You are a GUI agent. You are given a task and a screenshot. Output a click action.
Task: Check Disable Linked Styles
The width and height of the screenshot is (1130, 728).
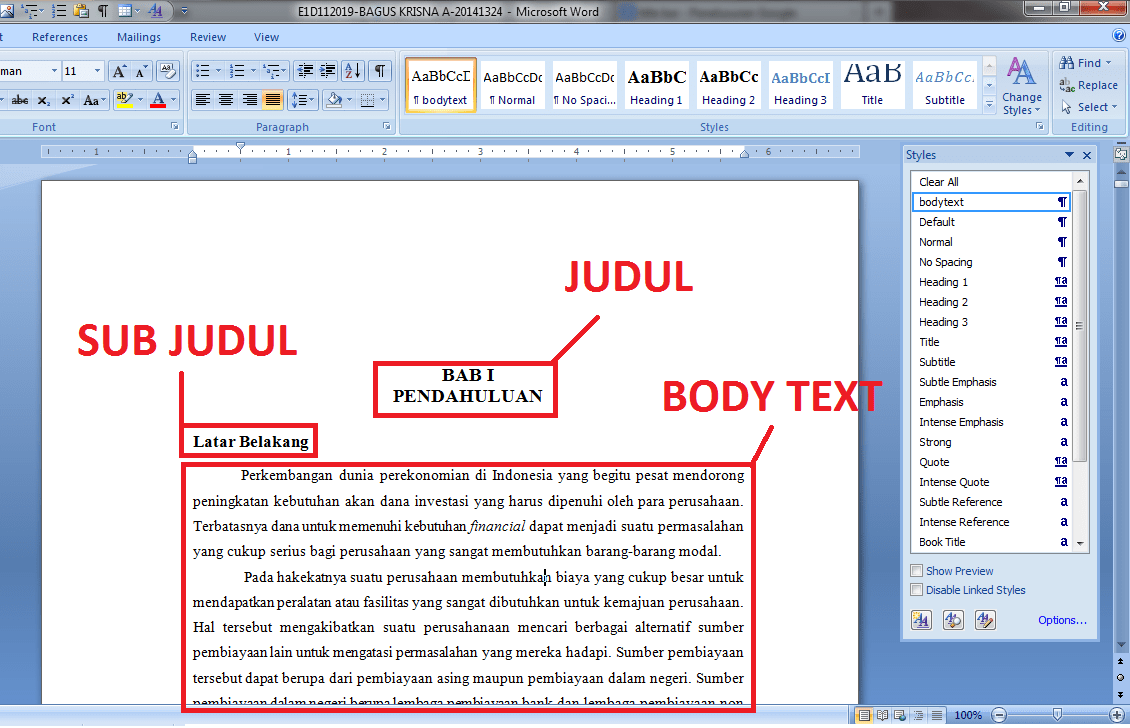[x=917, y=590]
